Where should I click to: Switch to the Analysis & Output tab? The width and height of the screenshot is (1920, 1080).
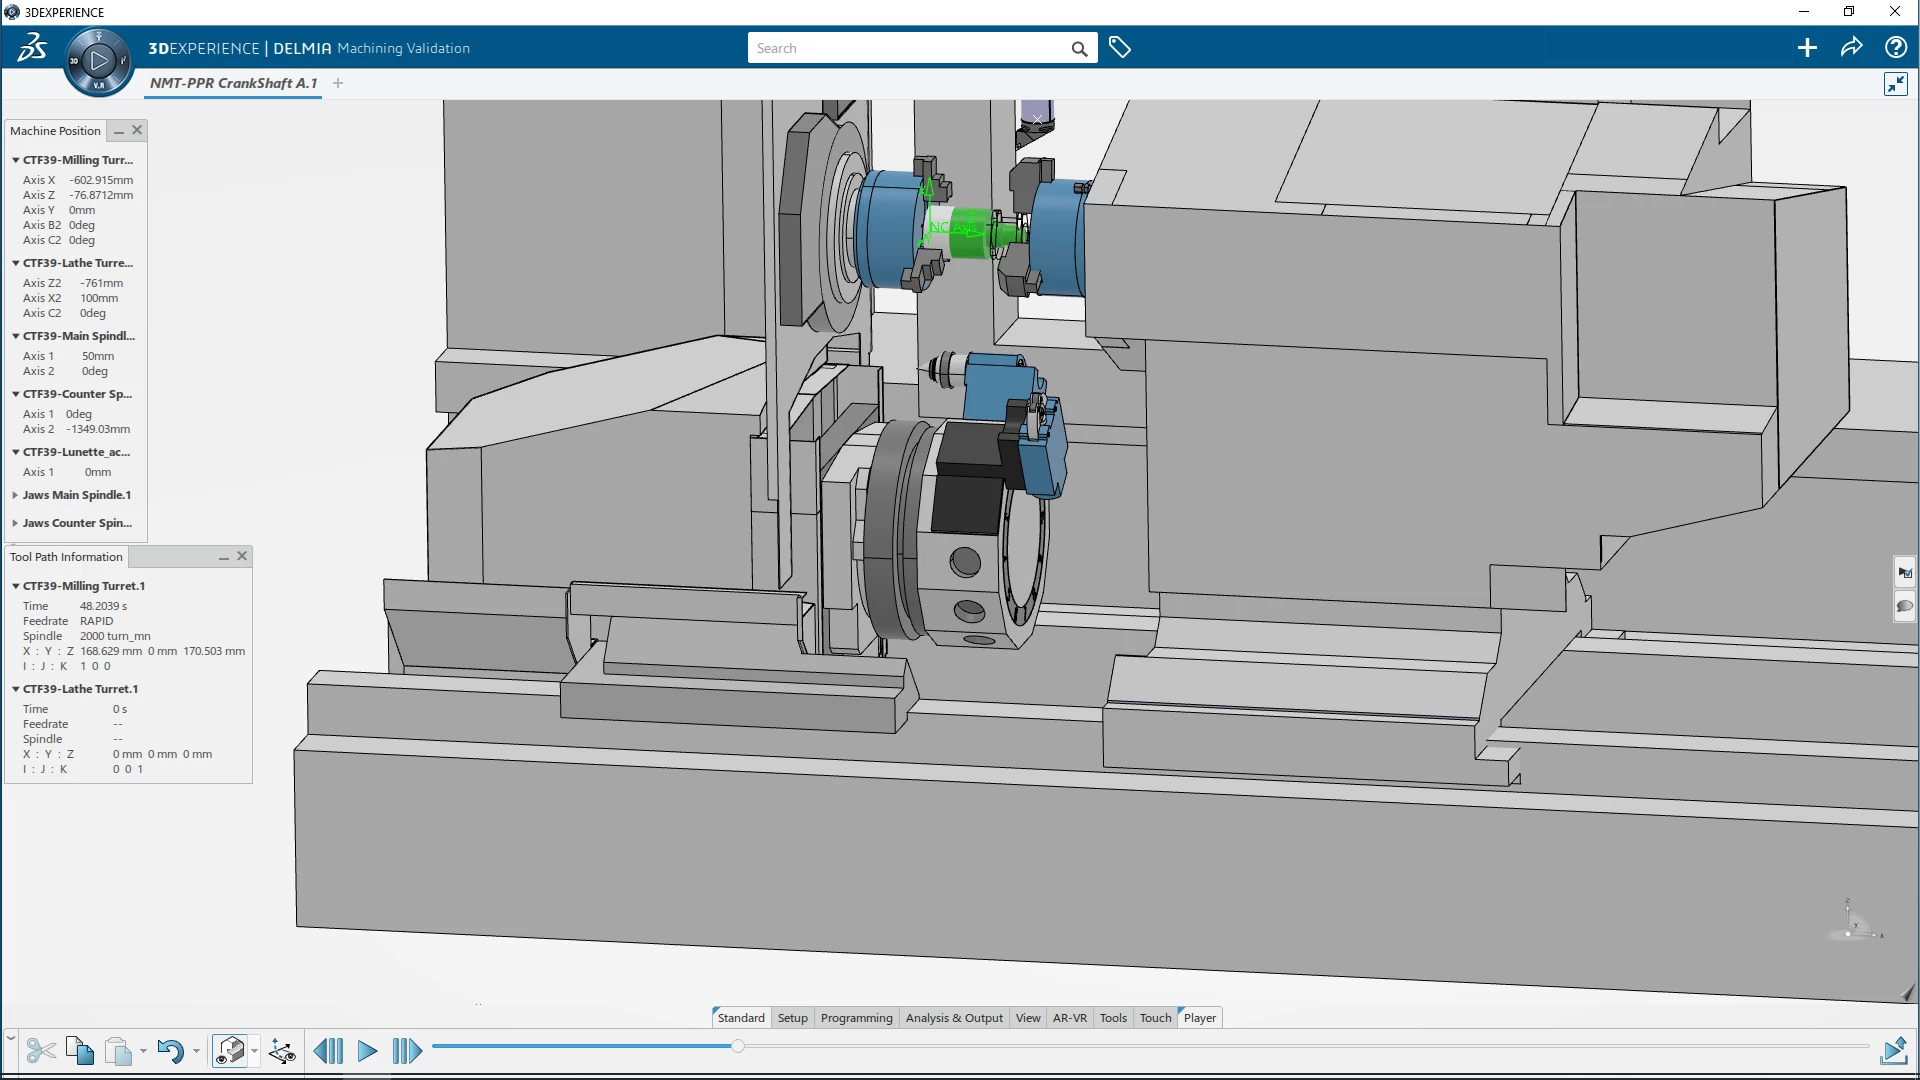coord(953,1017)
